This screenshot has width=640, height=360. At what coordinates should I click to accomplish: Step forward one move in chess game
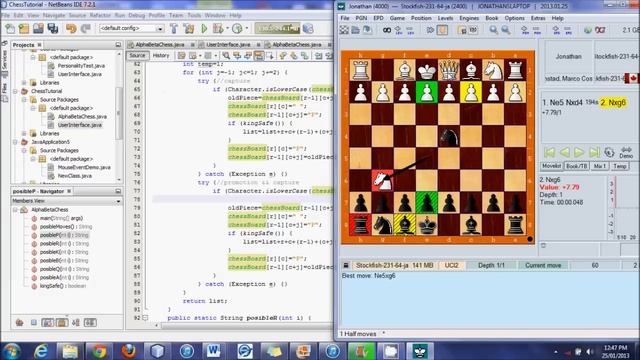[x=579, y=152]
